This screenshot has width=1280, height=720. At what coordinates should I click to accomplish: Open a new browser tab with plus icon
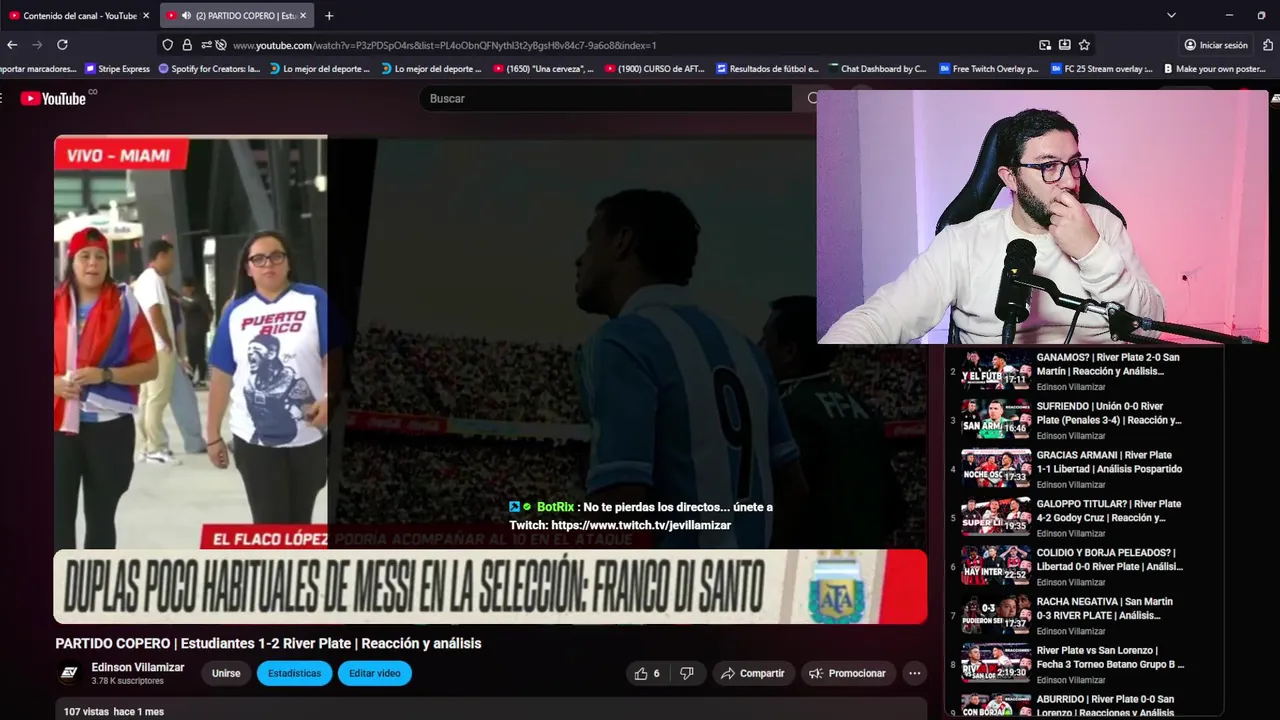329,16
